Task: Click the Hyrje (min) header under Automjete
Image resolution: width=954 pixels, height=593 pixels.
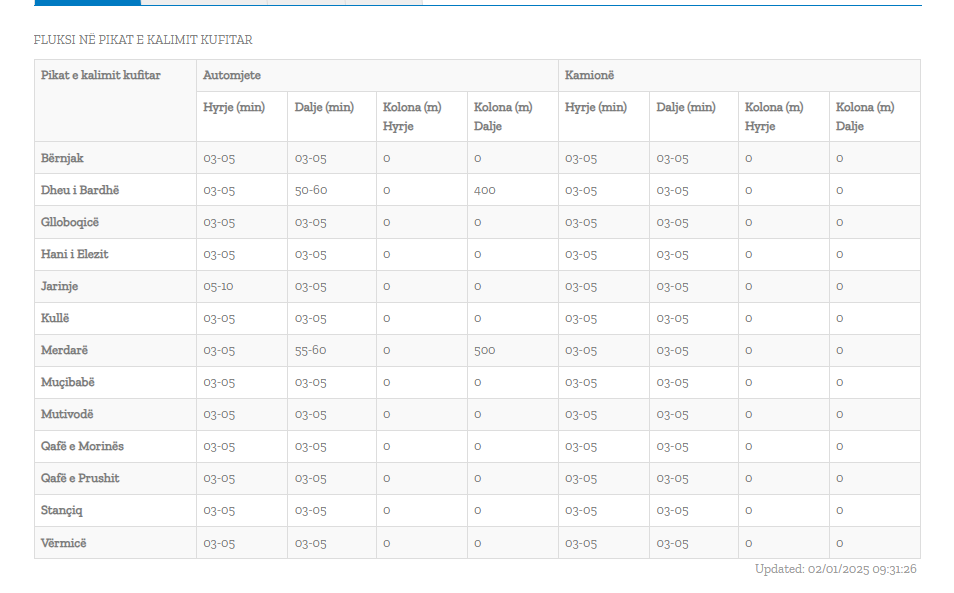Action: (x=234, y=107)
